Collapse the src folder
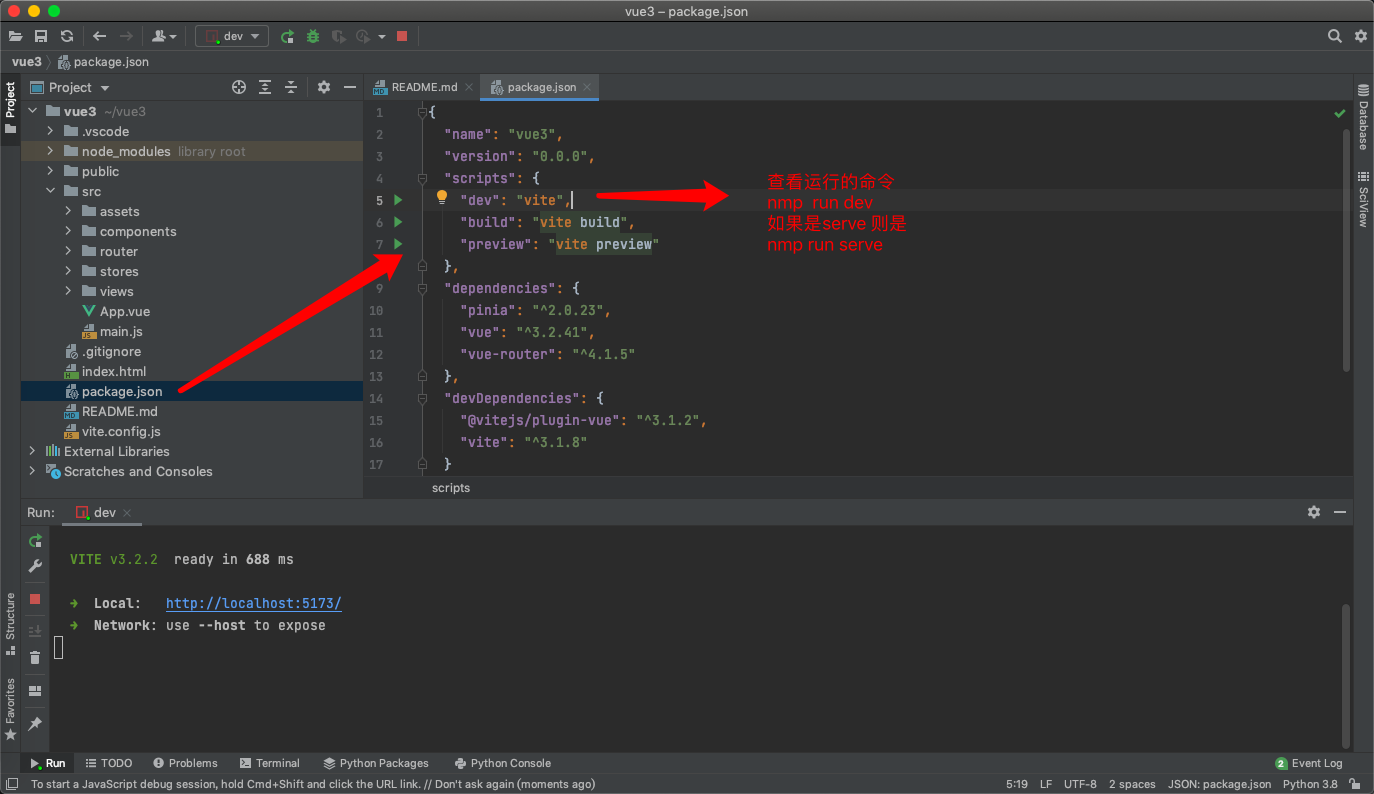 pyautogui.click(x=51, y=192)
